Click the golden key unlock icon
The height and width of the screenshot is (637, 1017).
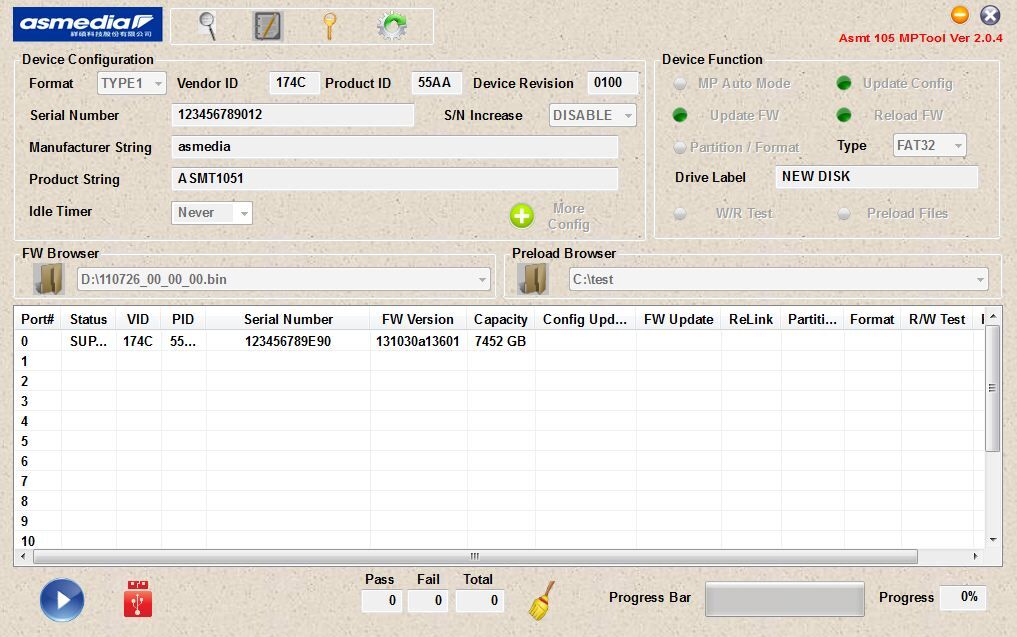(x=329, y=27)
